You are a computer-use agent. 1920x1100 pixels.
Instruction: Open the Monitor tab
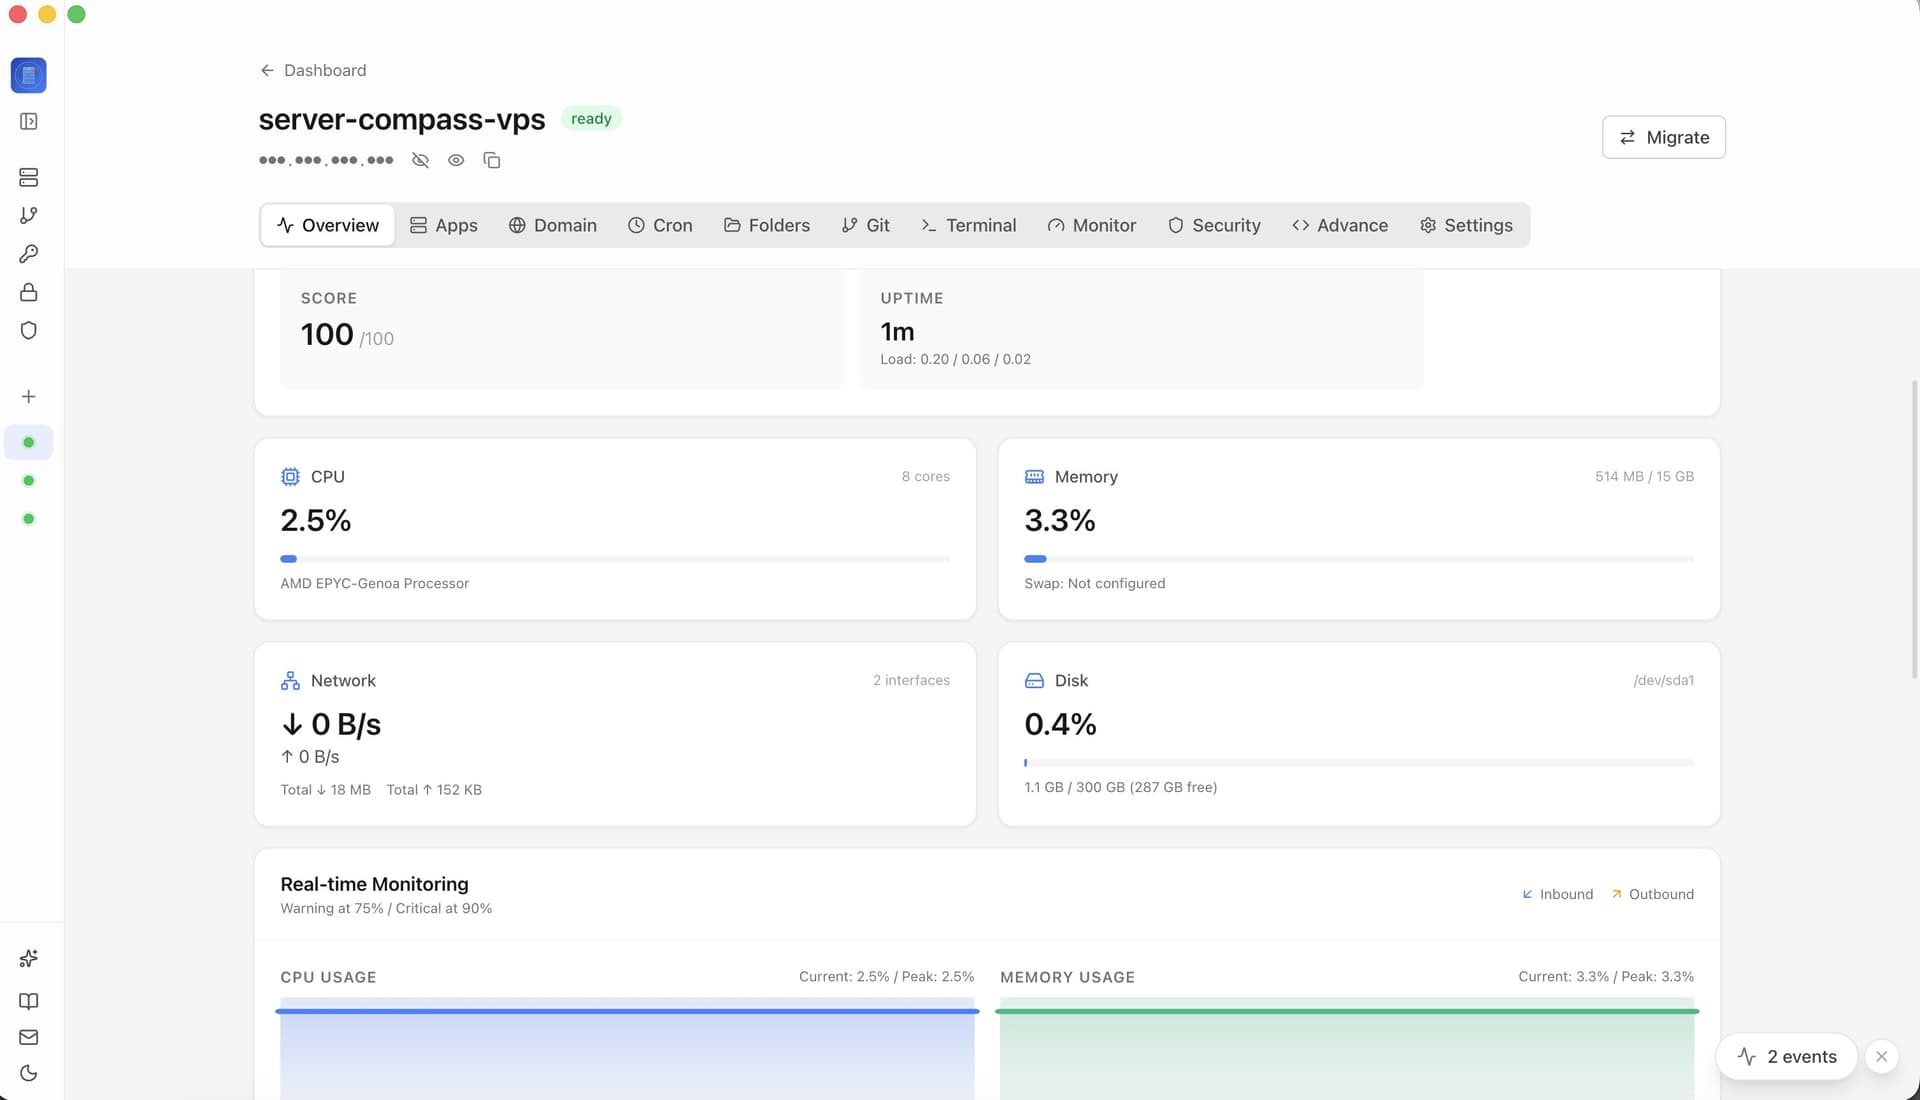click(1092, 225)
